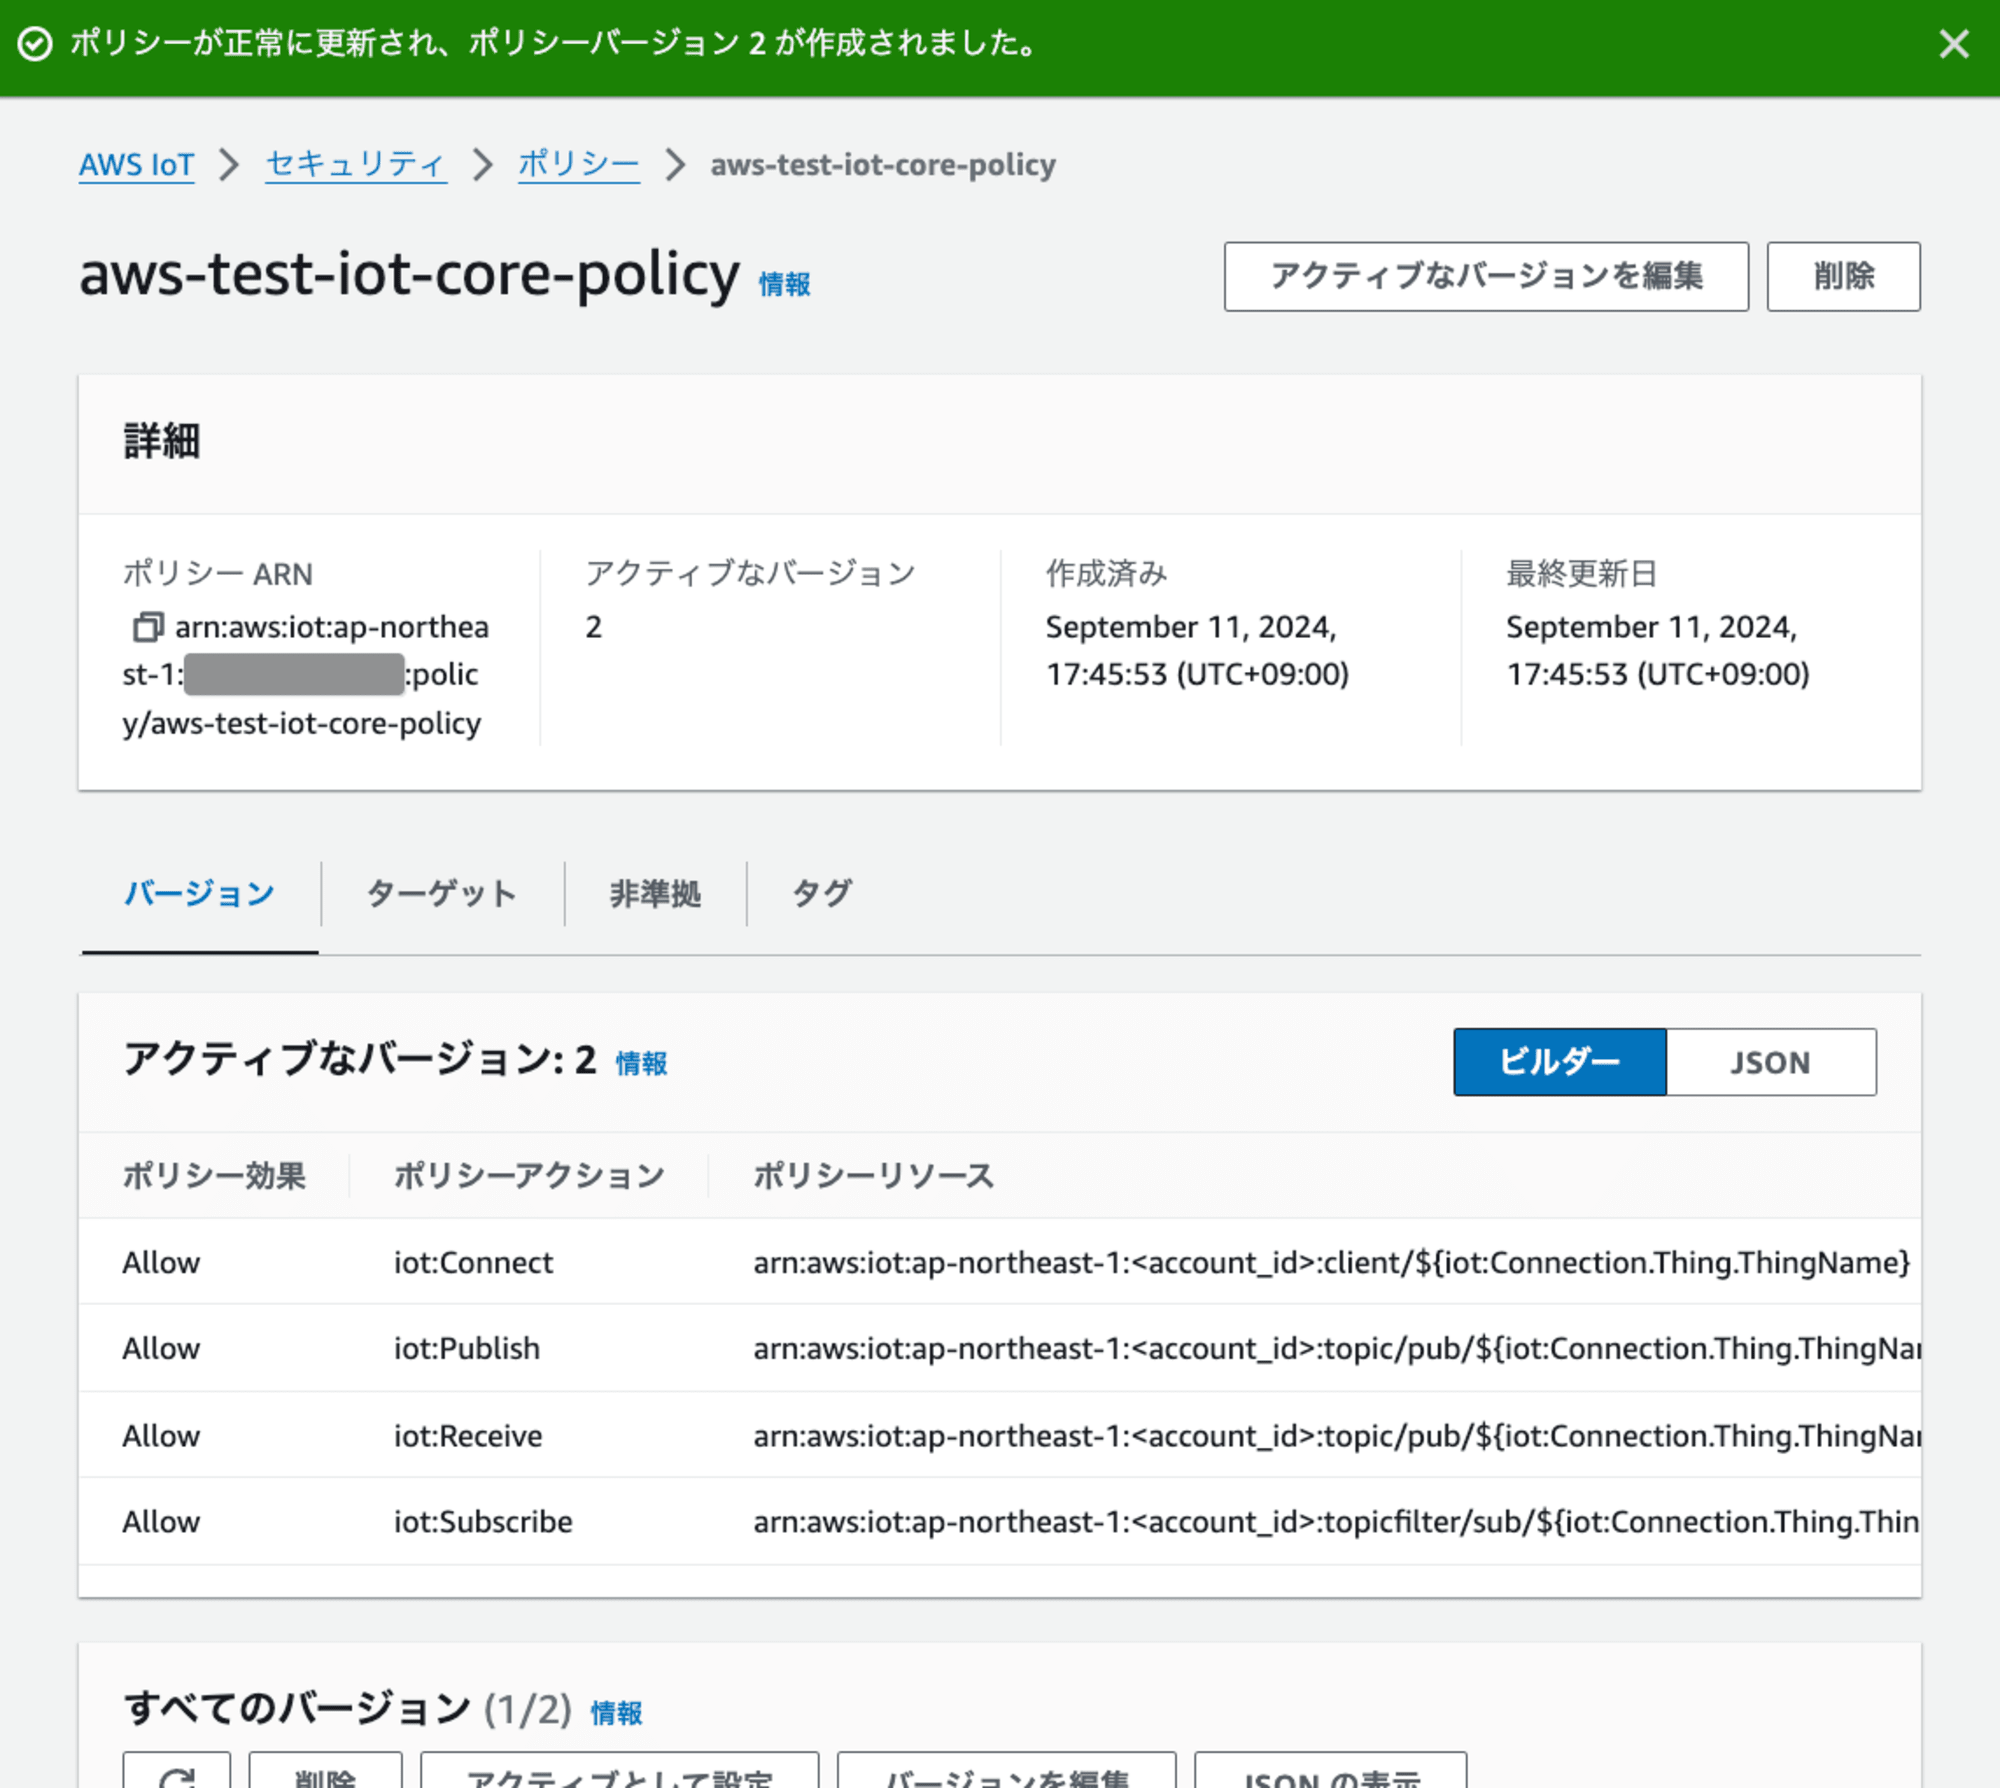Click the ポリシー効果 column header
Screen dimensions: 2000x1788
[x=214, y=1175]
